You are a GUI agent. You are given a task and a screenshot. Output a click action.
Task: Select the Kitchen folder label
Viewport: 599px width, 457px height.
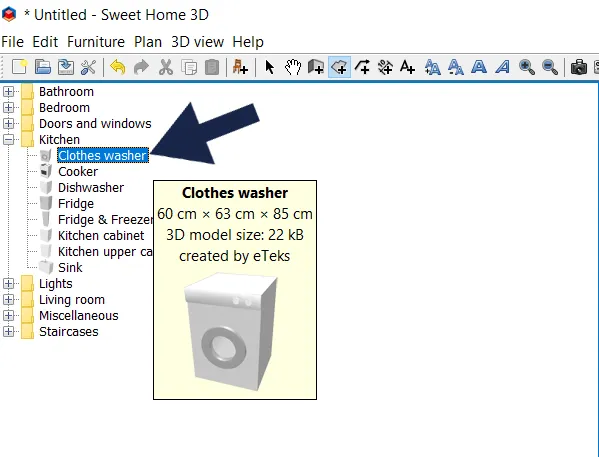[x=59, y=140]
